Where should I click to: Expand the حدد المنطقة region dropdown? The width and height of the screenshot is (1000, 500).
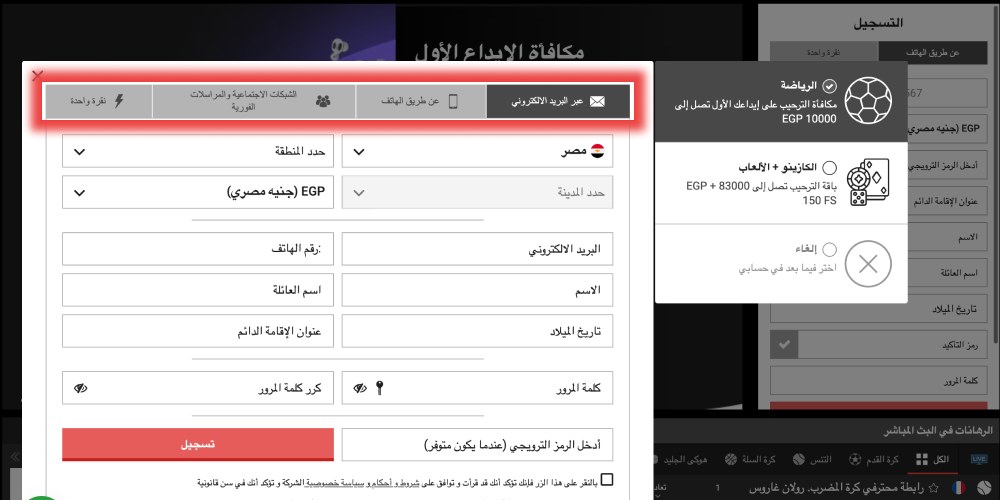[198, 151]
